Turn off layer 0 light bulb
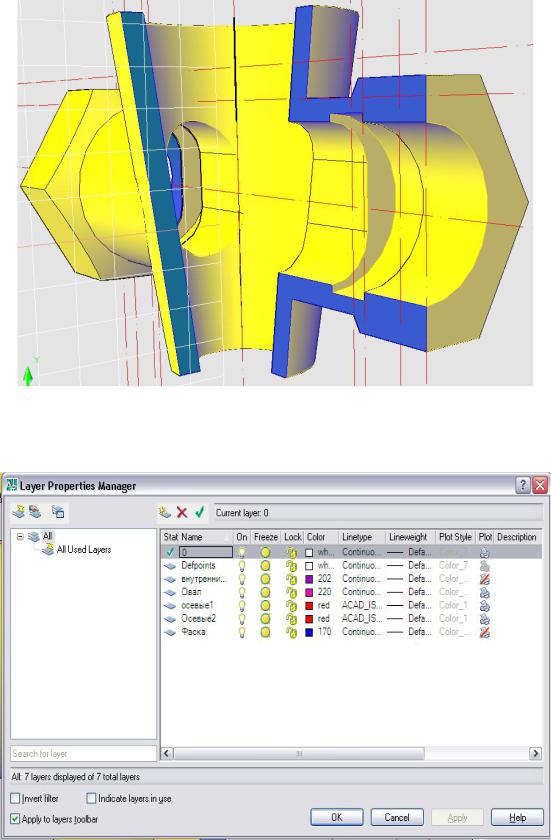This screenshot has height=840, width=551. coord(242,552)
